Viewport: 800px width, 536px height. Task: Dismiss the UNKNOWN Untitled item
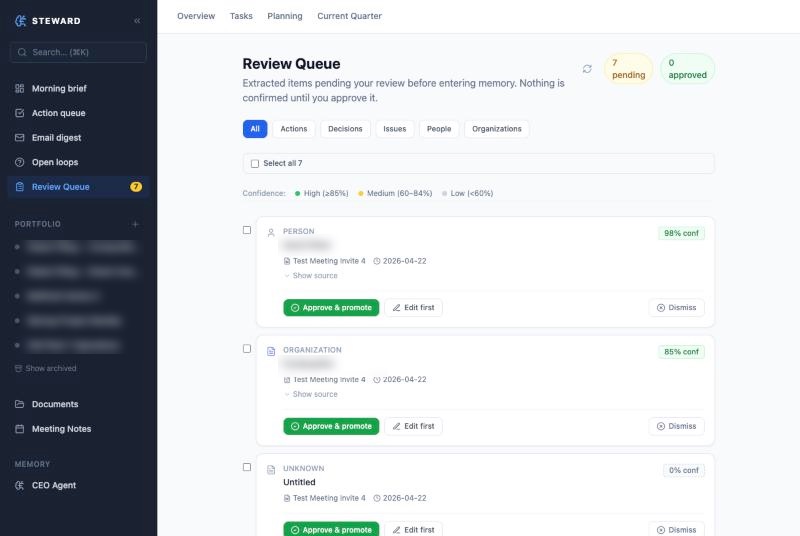[x=677, y=529]
